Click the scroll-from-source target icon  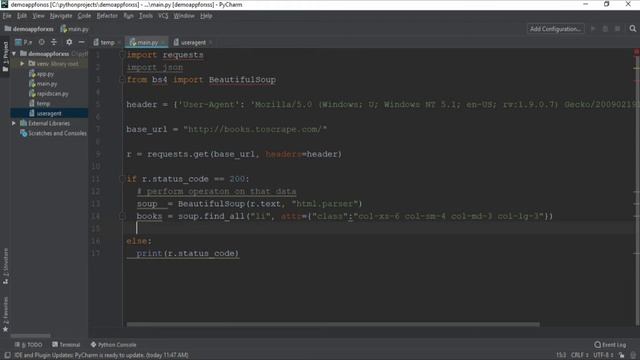click(42, 42)
